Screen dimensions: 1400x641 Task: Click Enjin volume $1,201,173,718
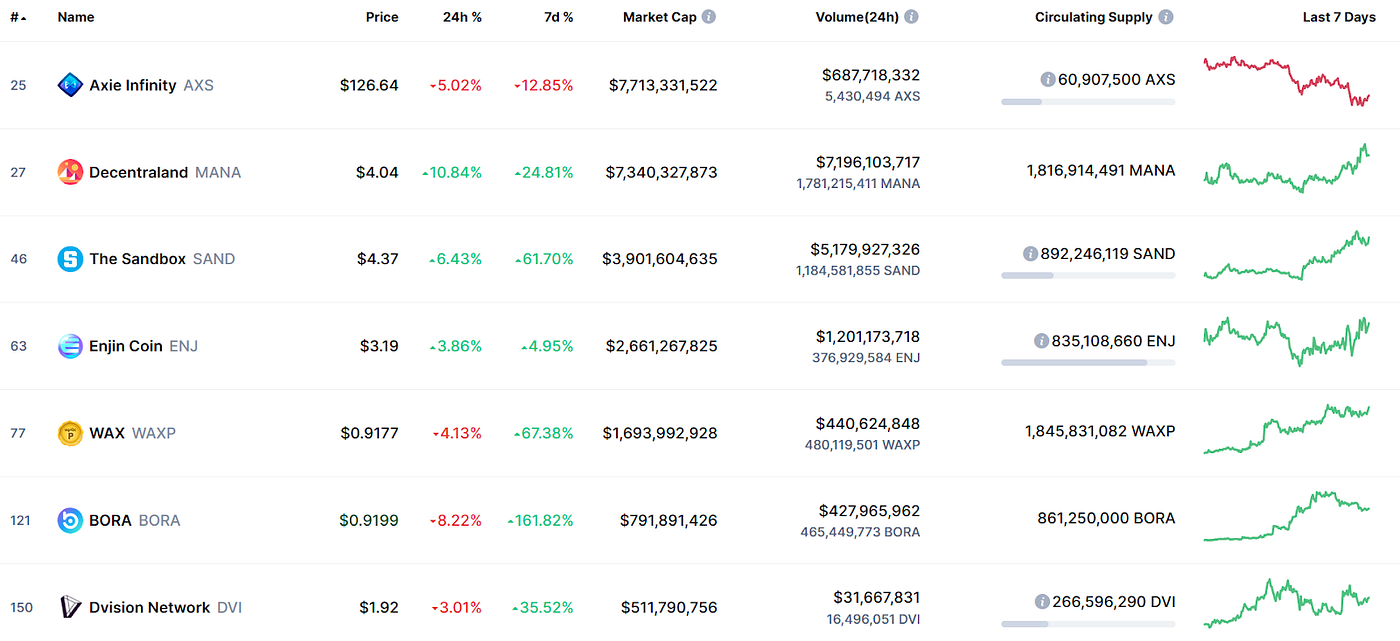click(x=867, y=336)
